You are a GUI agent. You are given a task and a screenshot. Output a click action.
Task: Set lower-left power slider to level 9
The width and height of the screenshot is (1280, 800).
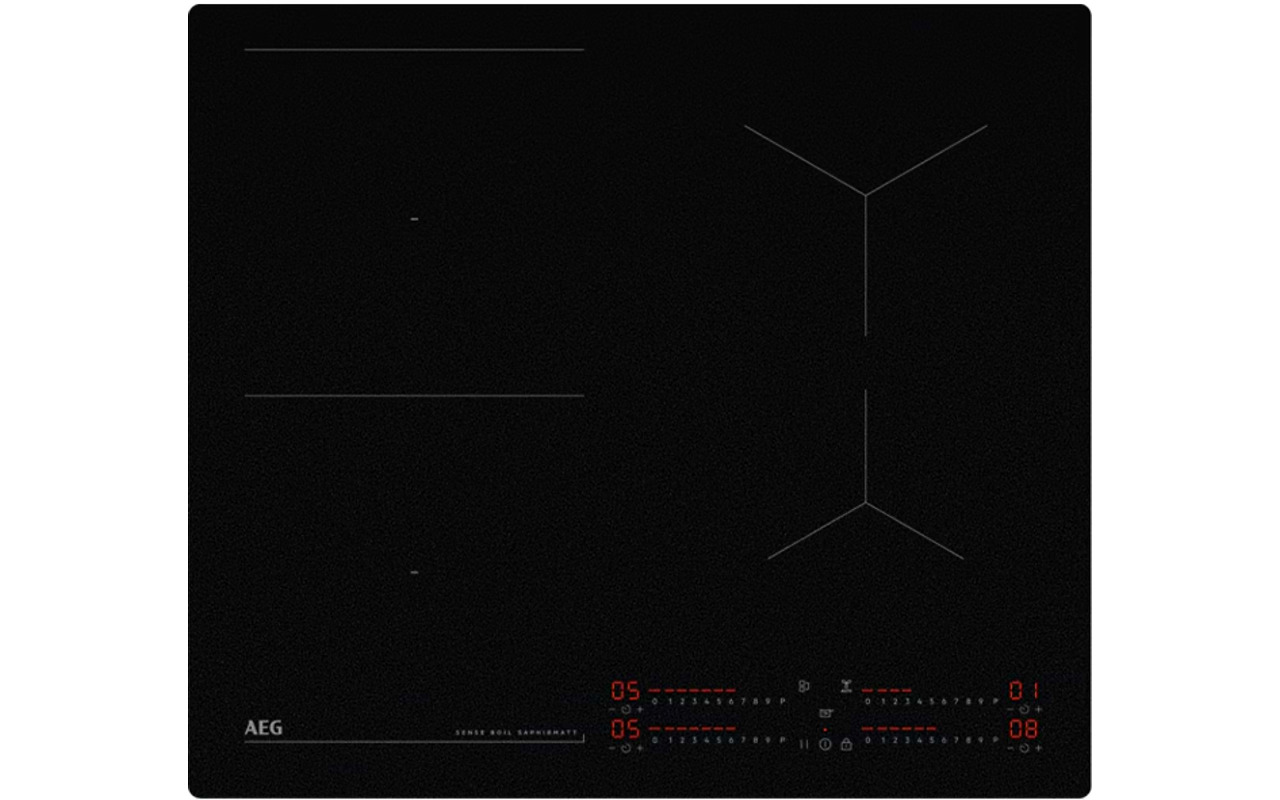pyautogui.click(x=769, y=740)
